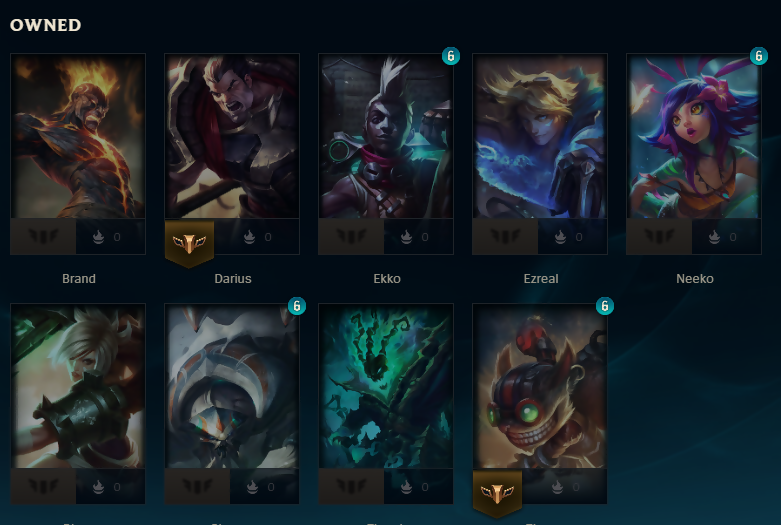Click chest token icon under Ekko
The image size is (781, 525).
(x=406, y=237)
